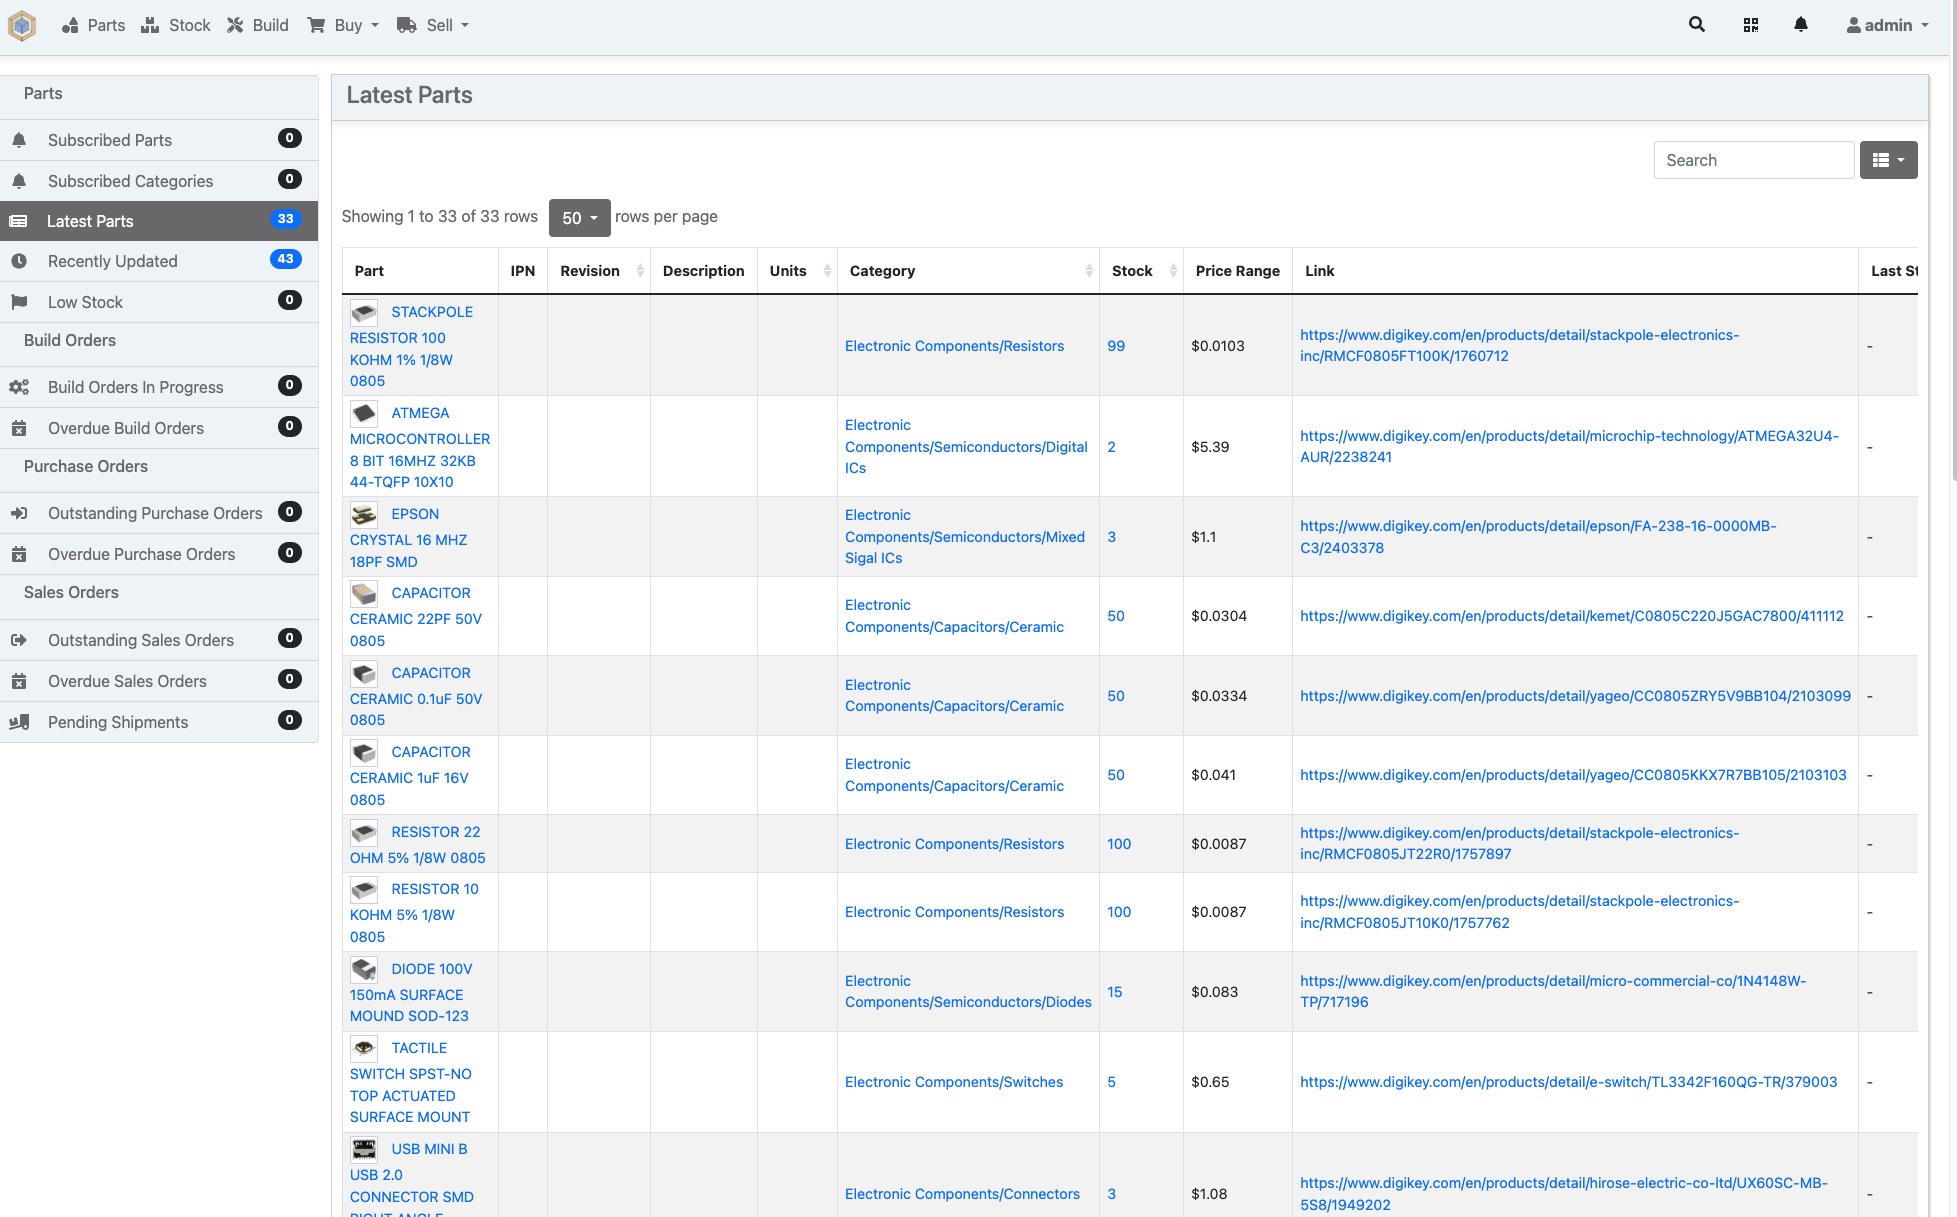
Task: Click the ATMEGA microcontroller part thumbnail
Action: coord(364,413)
